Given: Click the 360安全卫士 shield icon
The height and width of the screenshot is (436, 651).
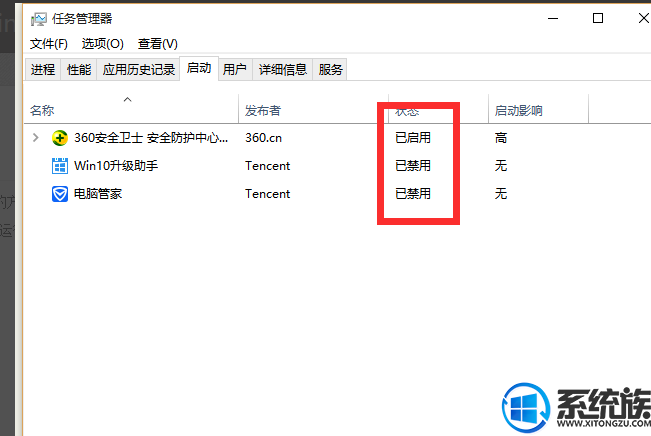Looking at the screenshot, I should point(60,138).
